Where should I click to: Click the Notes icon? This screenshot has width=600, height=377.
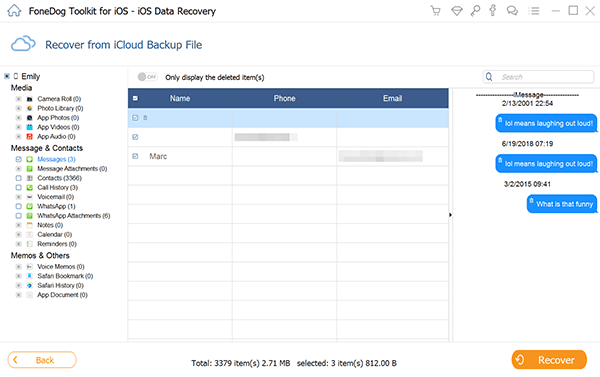[29, 225]
